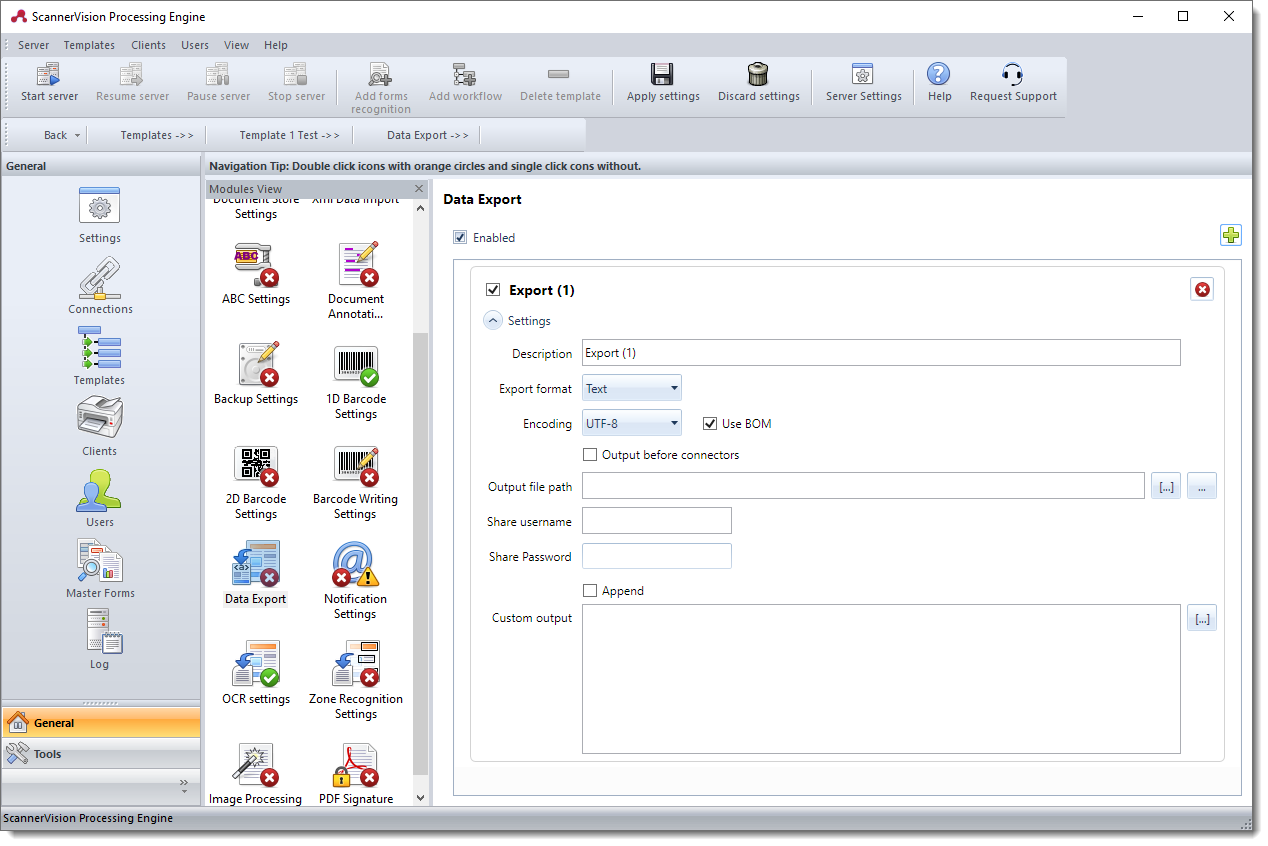Remove Export (1) with the red X

[x=1202, y=290]
